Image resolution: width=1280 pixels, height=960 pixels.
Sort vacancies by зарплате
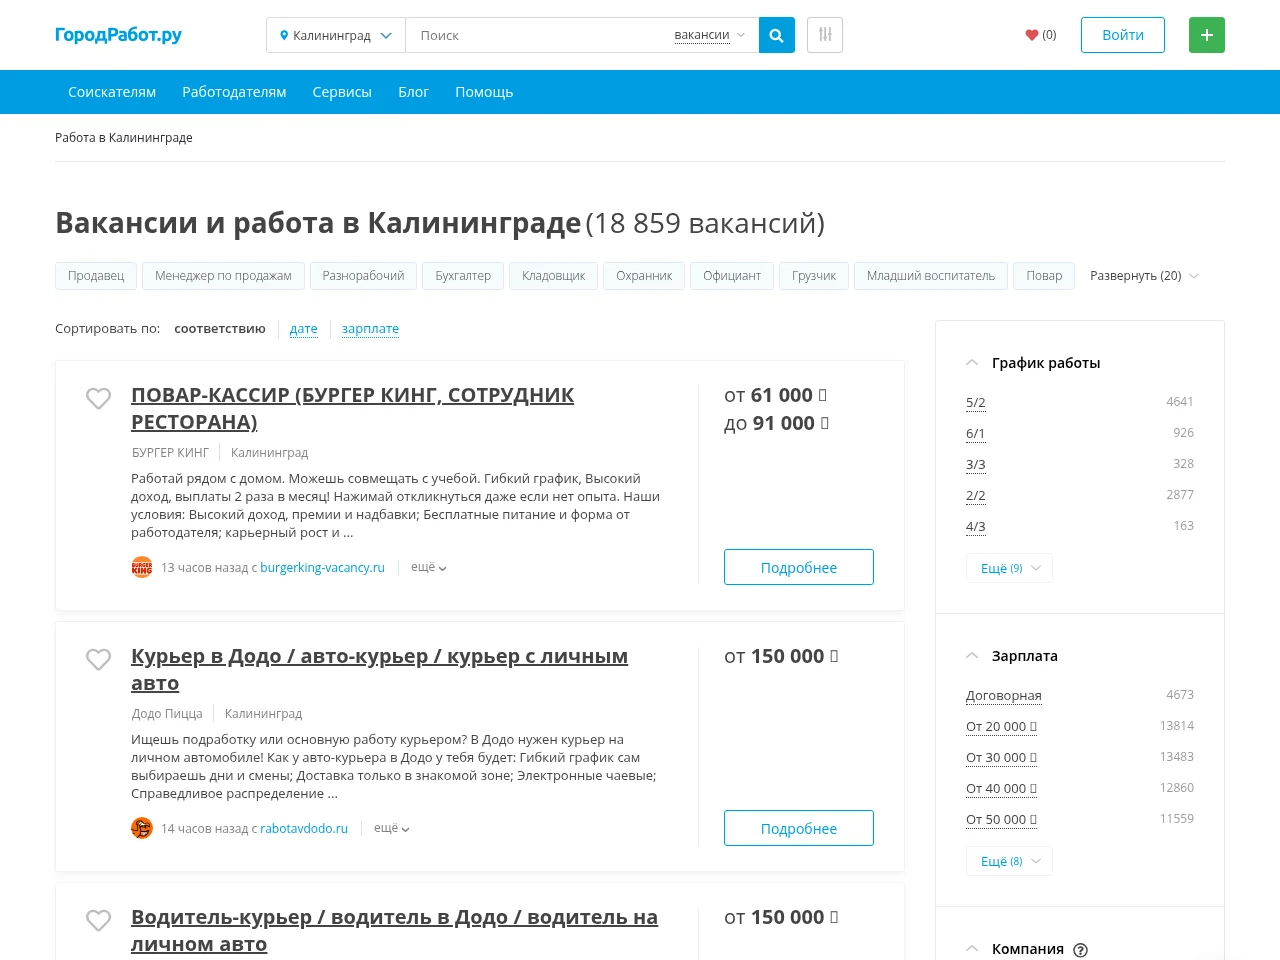pos(370,329)
